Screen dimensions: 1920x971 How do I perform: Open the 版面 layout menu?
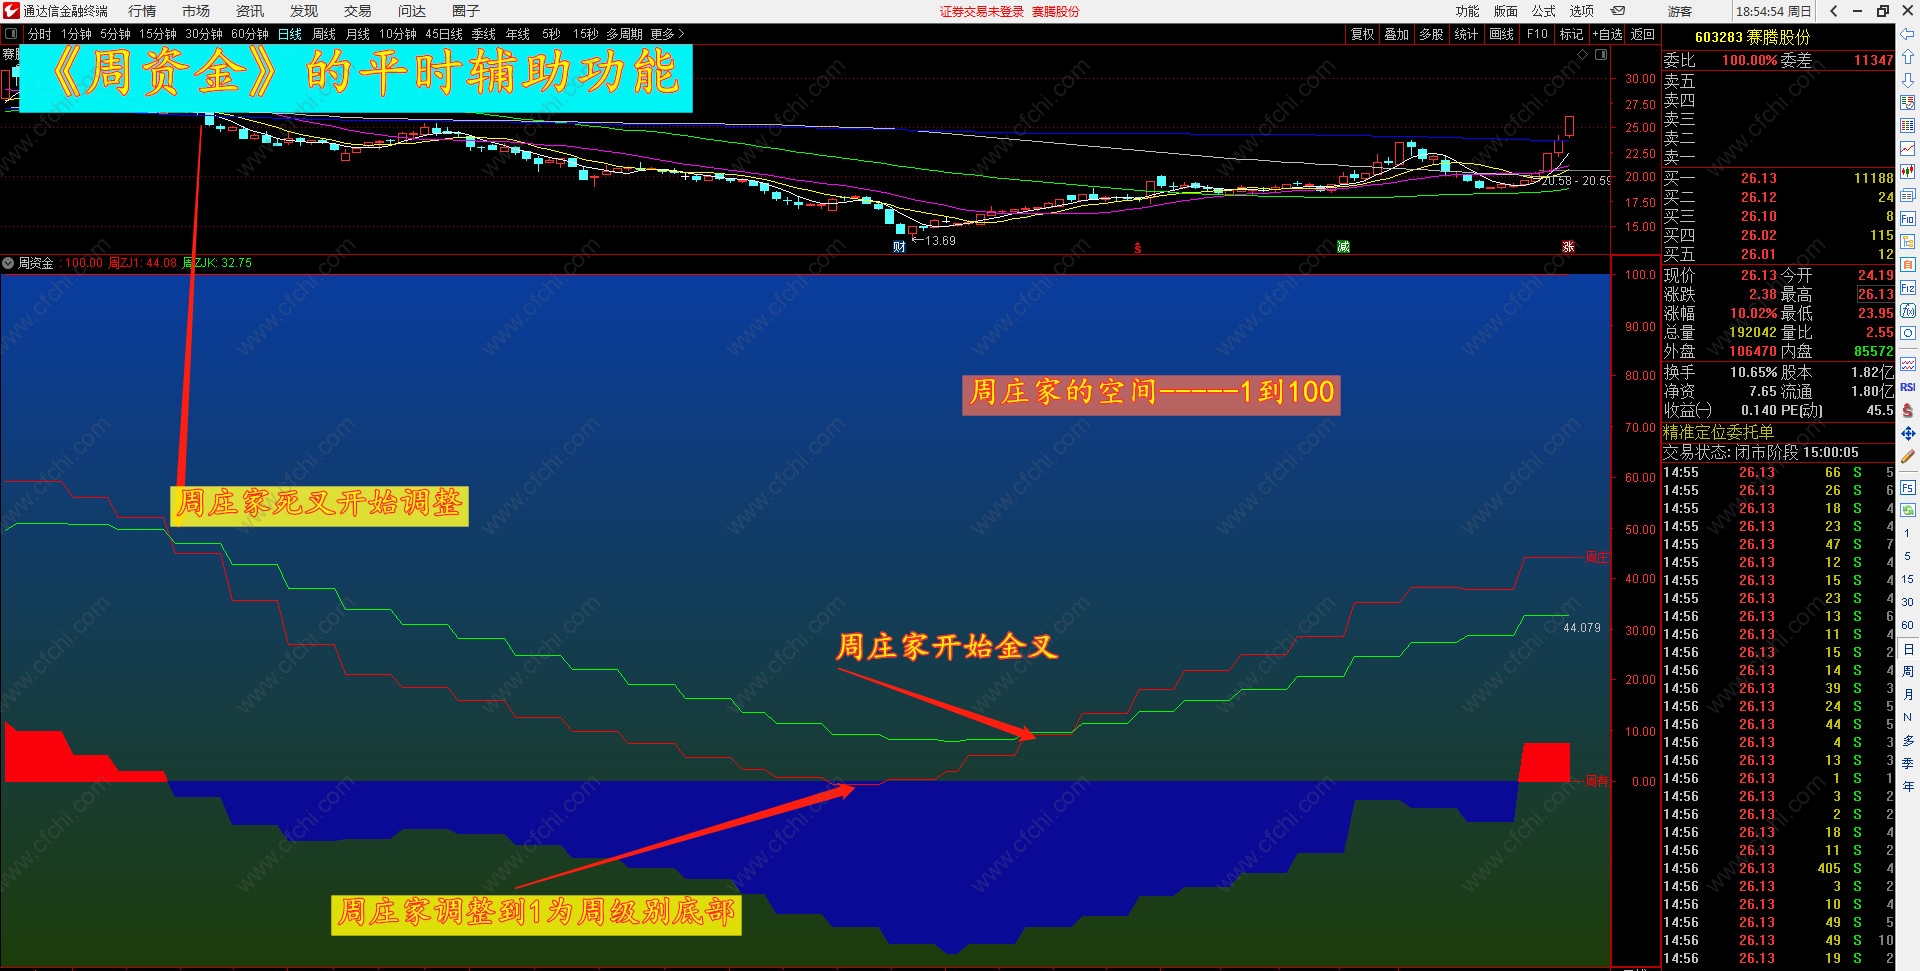point(1505,11)
